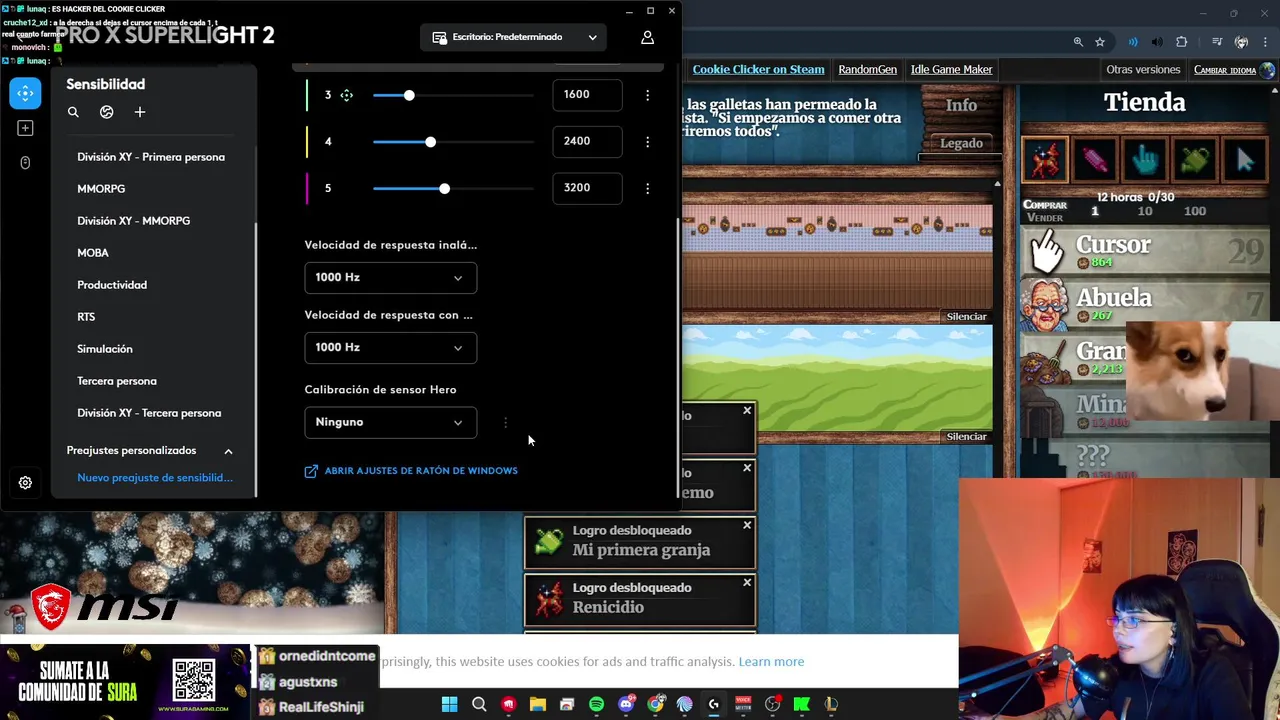Select buy quantity 100 in Tienda
The image size is (1280, 720).
1194,211
